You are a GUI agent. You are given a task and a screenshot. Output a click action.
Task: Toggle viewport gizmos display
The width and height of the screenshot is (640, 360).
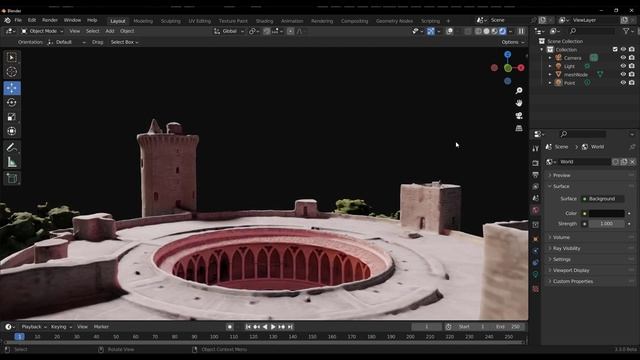point(431,31)
